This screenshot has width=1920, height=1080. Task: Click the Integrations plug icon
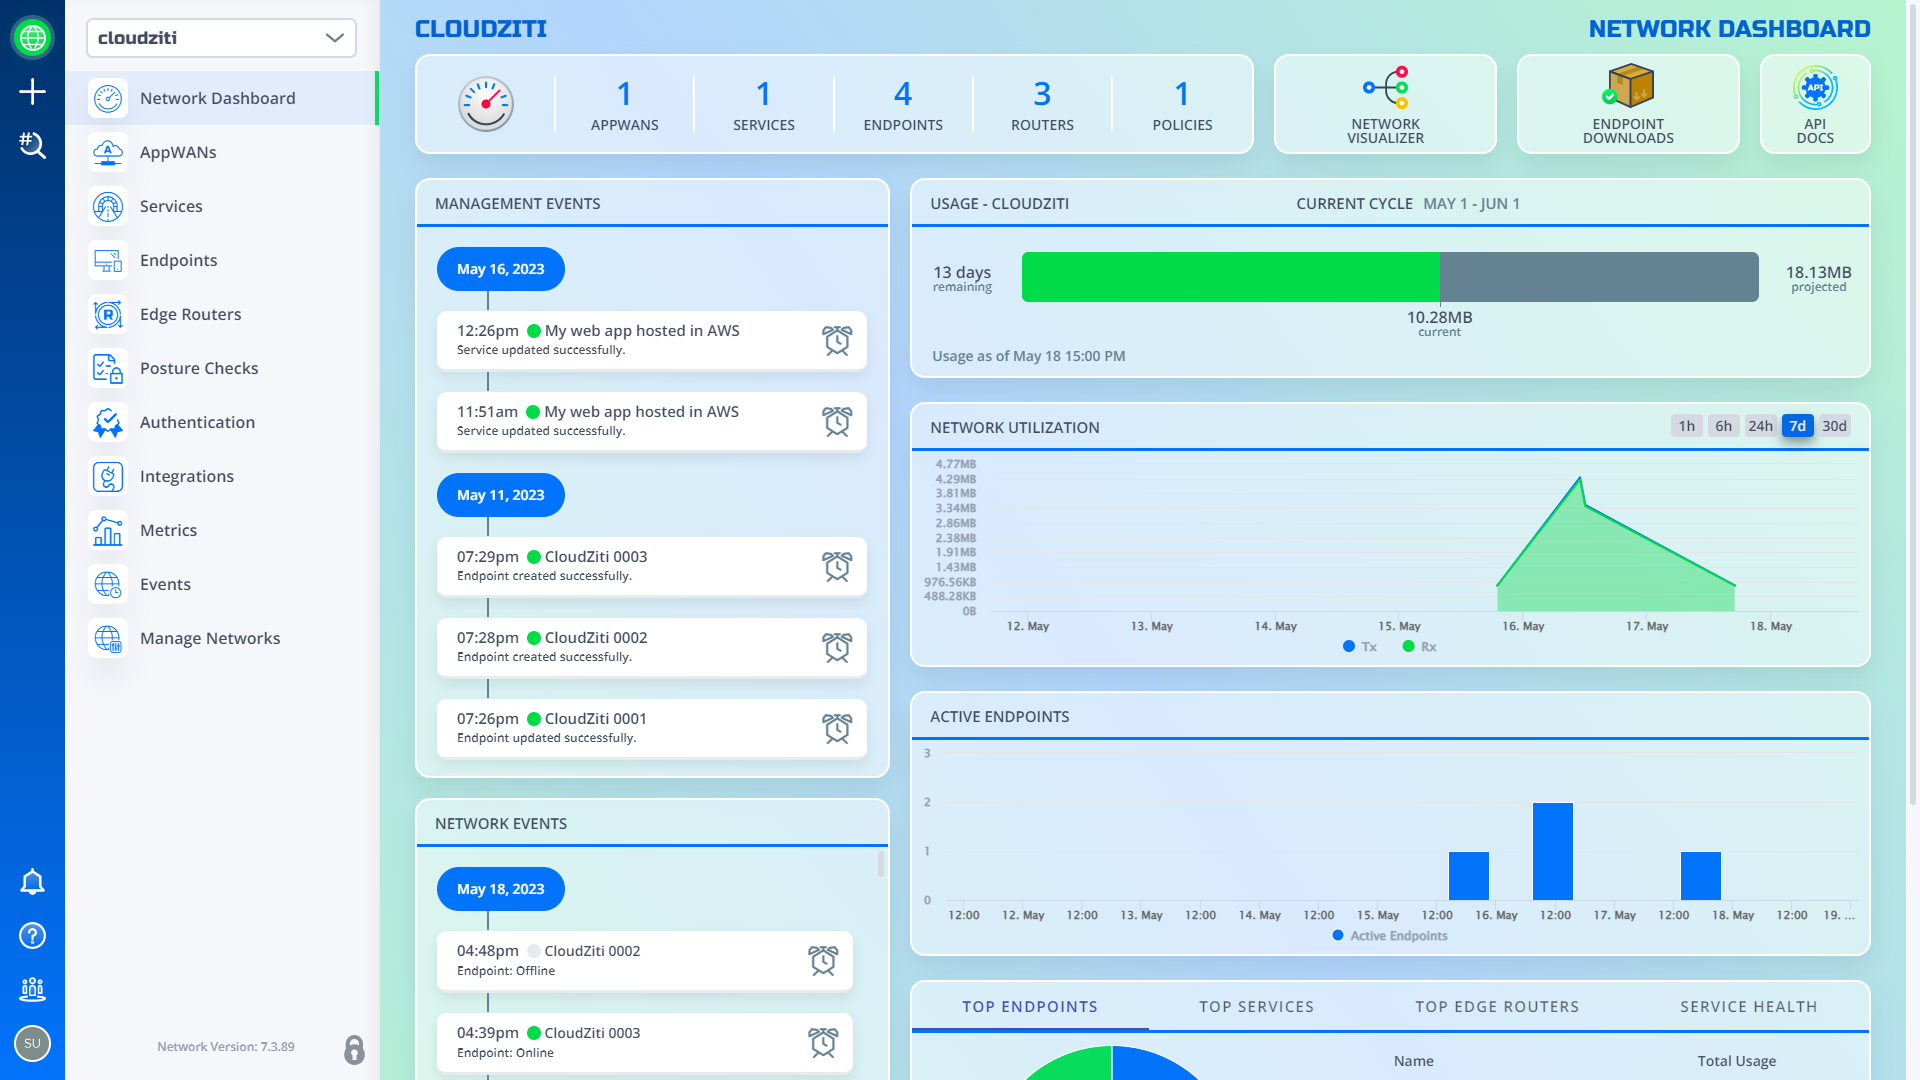[x=108, y=476]
